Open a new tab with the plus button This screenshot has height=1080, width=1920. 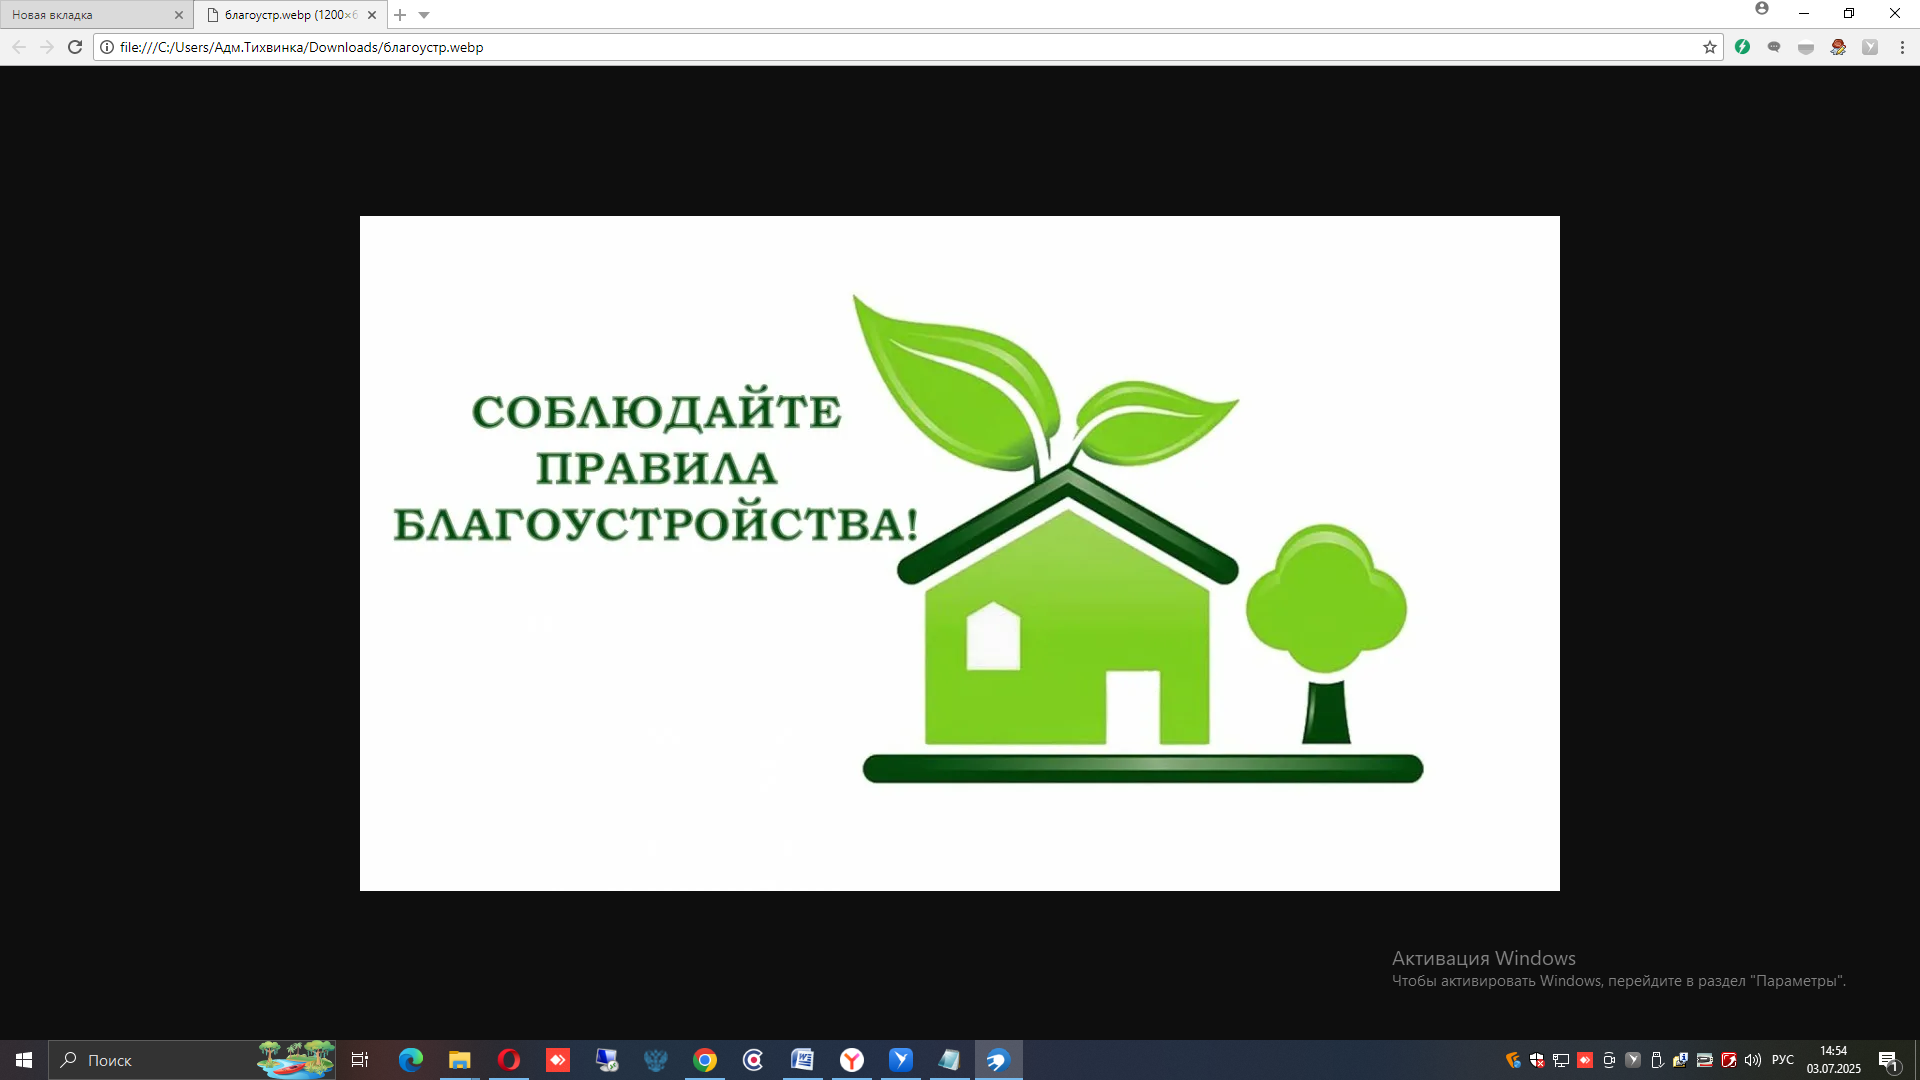point(400,15)
